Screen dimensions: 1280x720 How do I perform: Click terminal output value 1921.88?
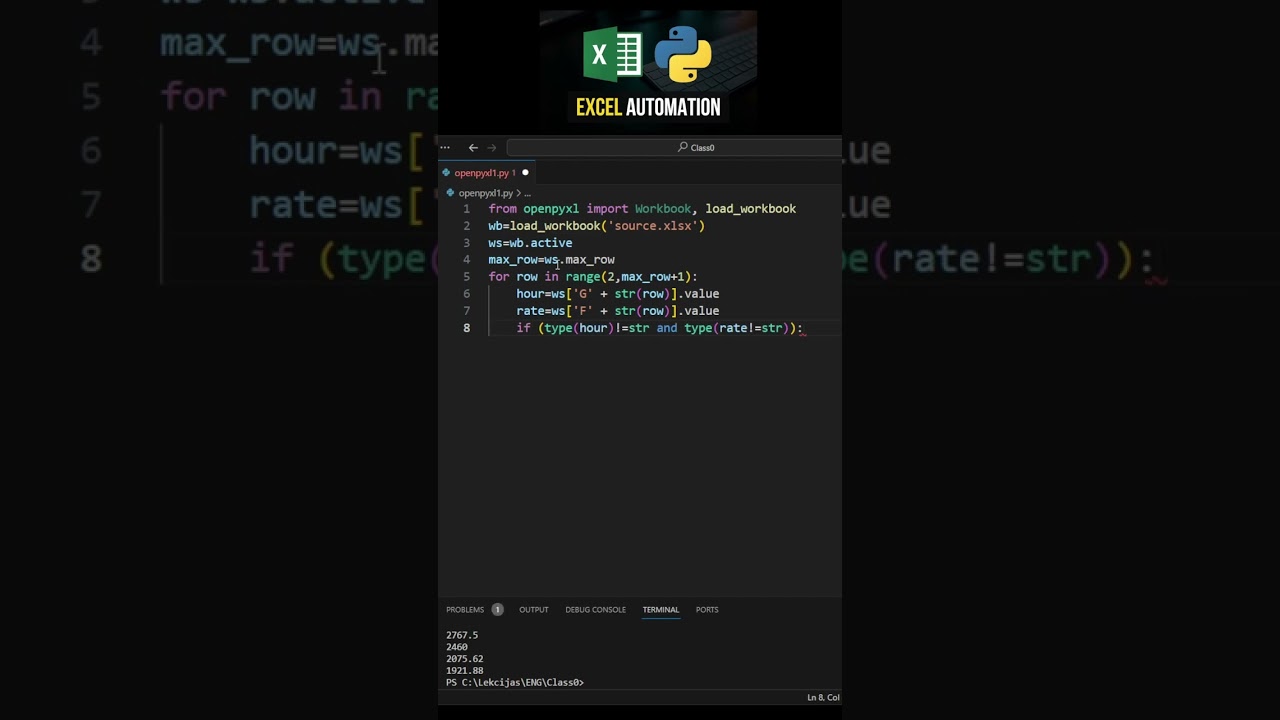point(465,671)
